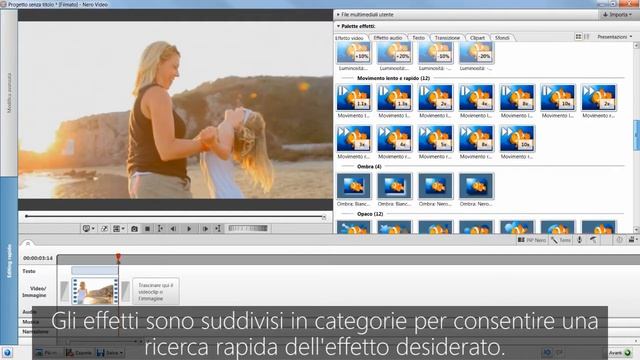640x360 pixels.
Task: Open the Presentazioni dropdown
Action: [614, 37]
